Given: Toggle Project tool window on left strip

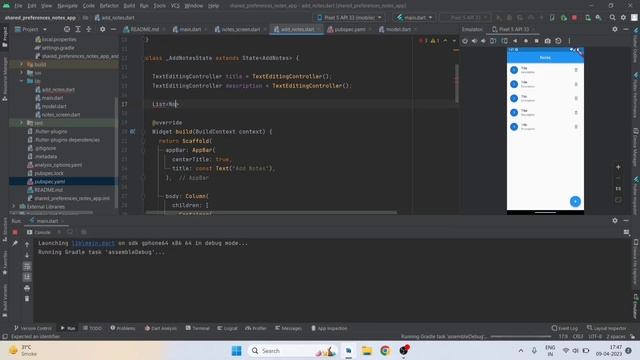Looking at the screenshot, I should (x=5, y=38).
